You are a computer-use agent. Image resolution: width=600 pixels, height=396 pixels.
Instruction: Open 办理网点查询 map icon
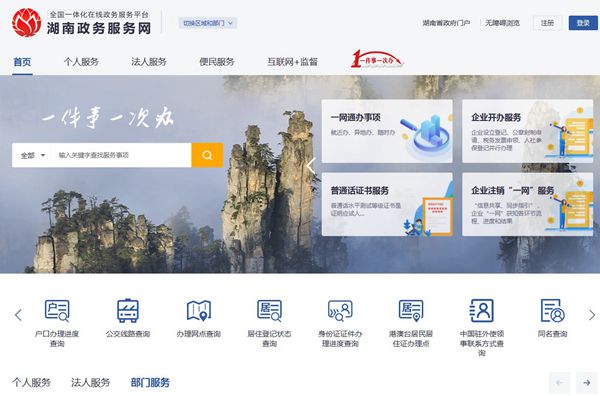pyautogui.click(x=199, y=311)
